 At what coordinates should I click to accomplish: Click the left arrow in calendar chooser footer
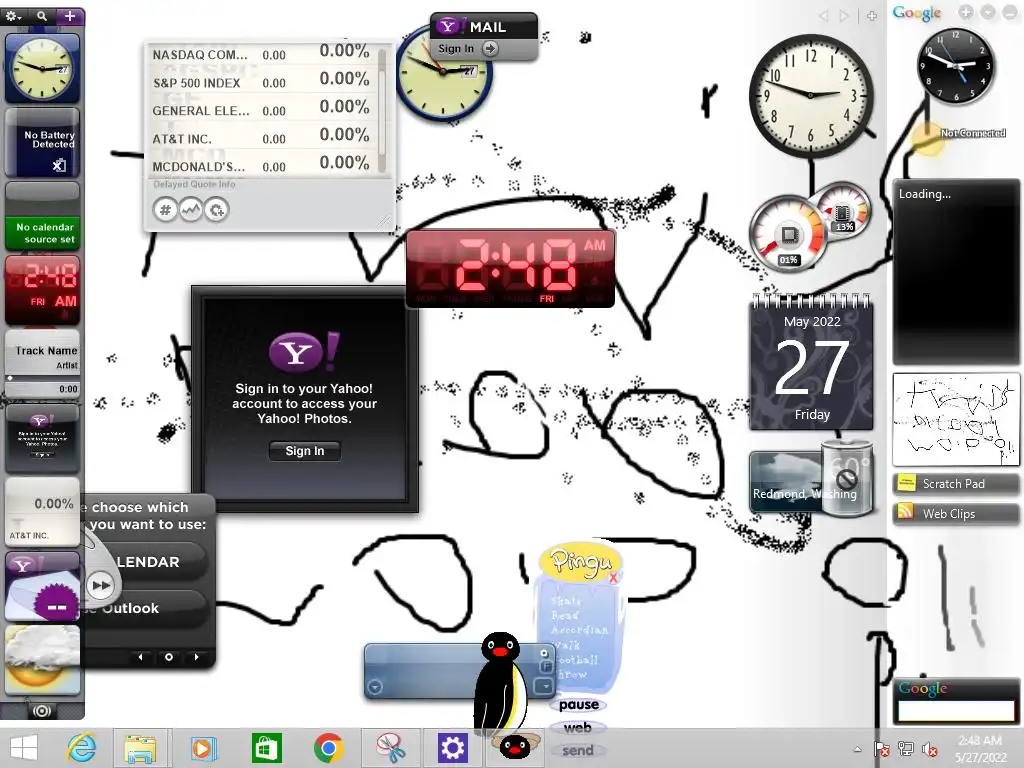140,657
